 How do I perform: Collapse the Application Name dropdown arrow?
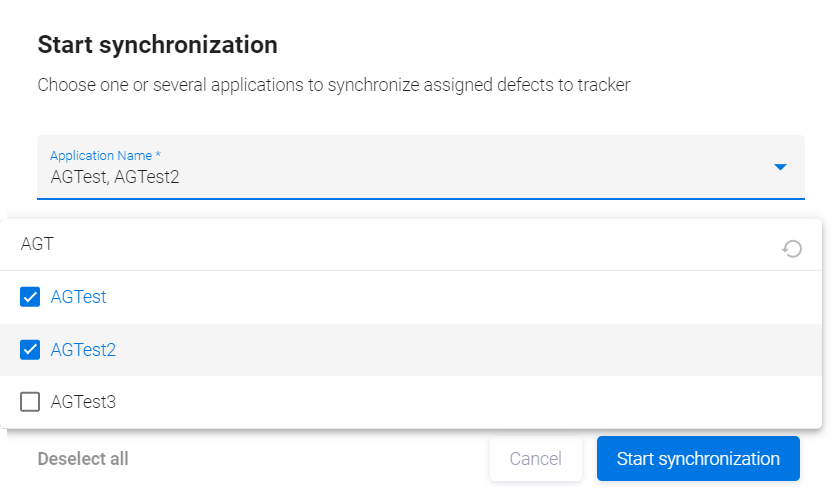point(781,167)
